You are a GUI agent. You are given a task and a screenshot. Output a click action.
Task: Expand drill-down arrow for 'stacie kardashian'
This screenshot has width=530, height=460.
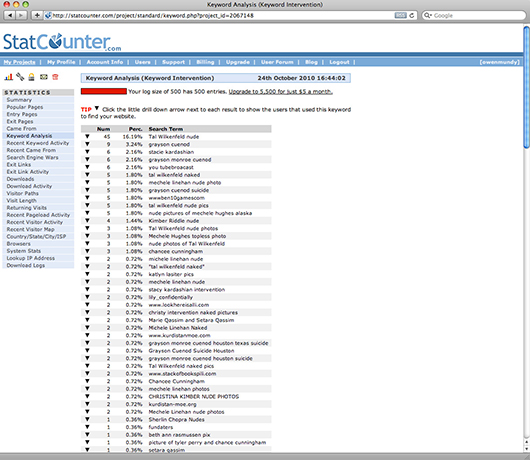(x=87, y=152)
